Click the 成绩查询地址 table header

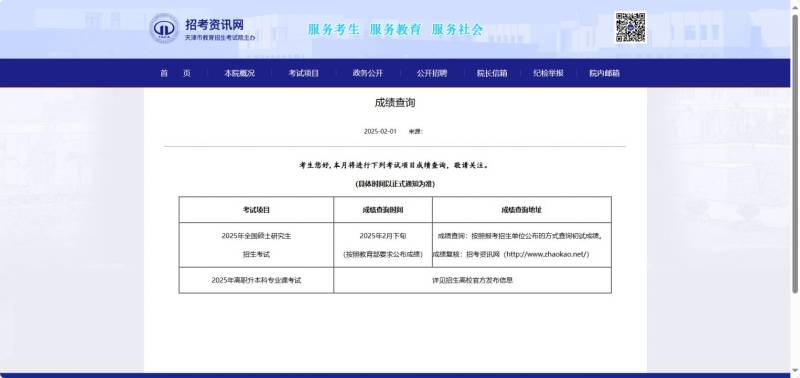521,210
